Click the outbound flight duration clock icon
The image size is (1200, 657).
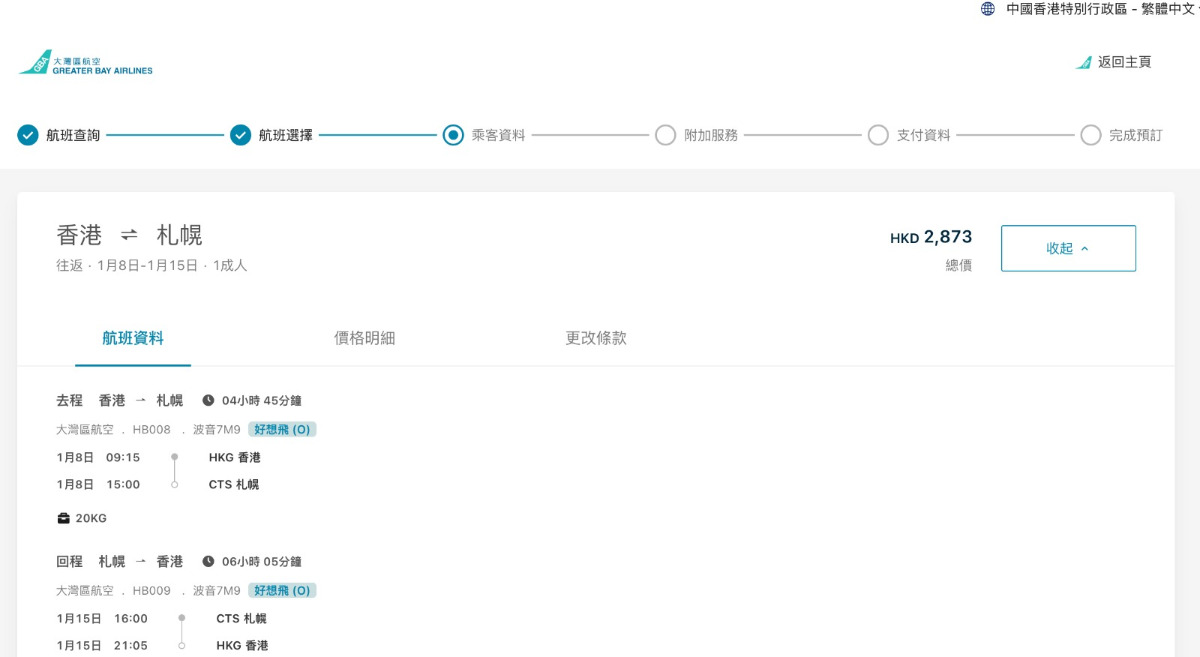tap(208, 400)
